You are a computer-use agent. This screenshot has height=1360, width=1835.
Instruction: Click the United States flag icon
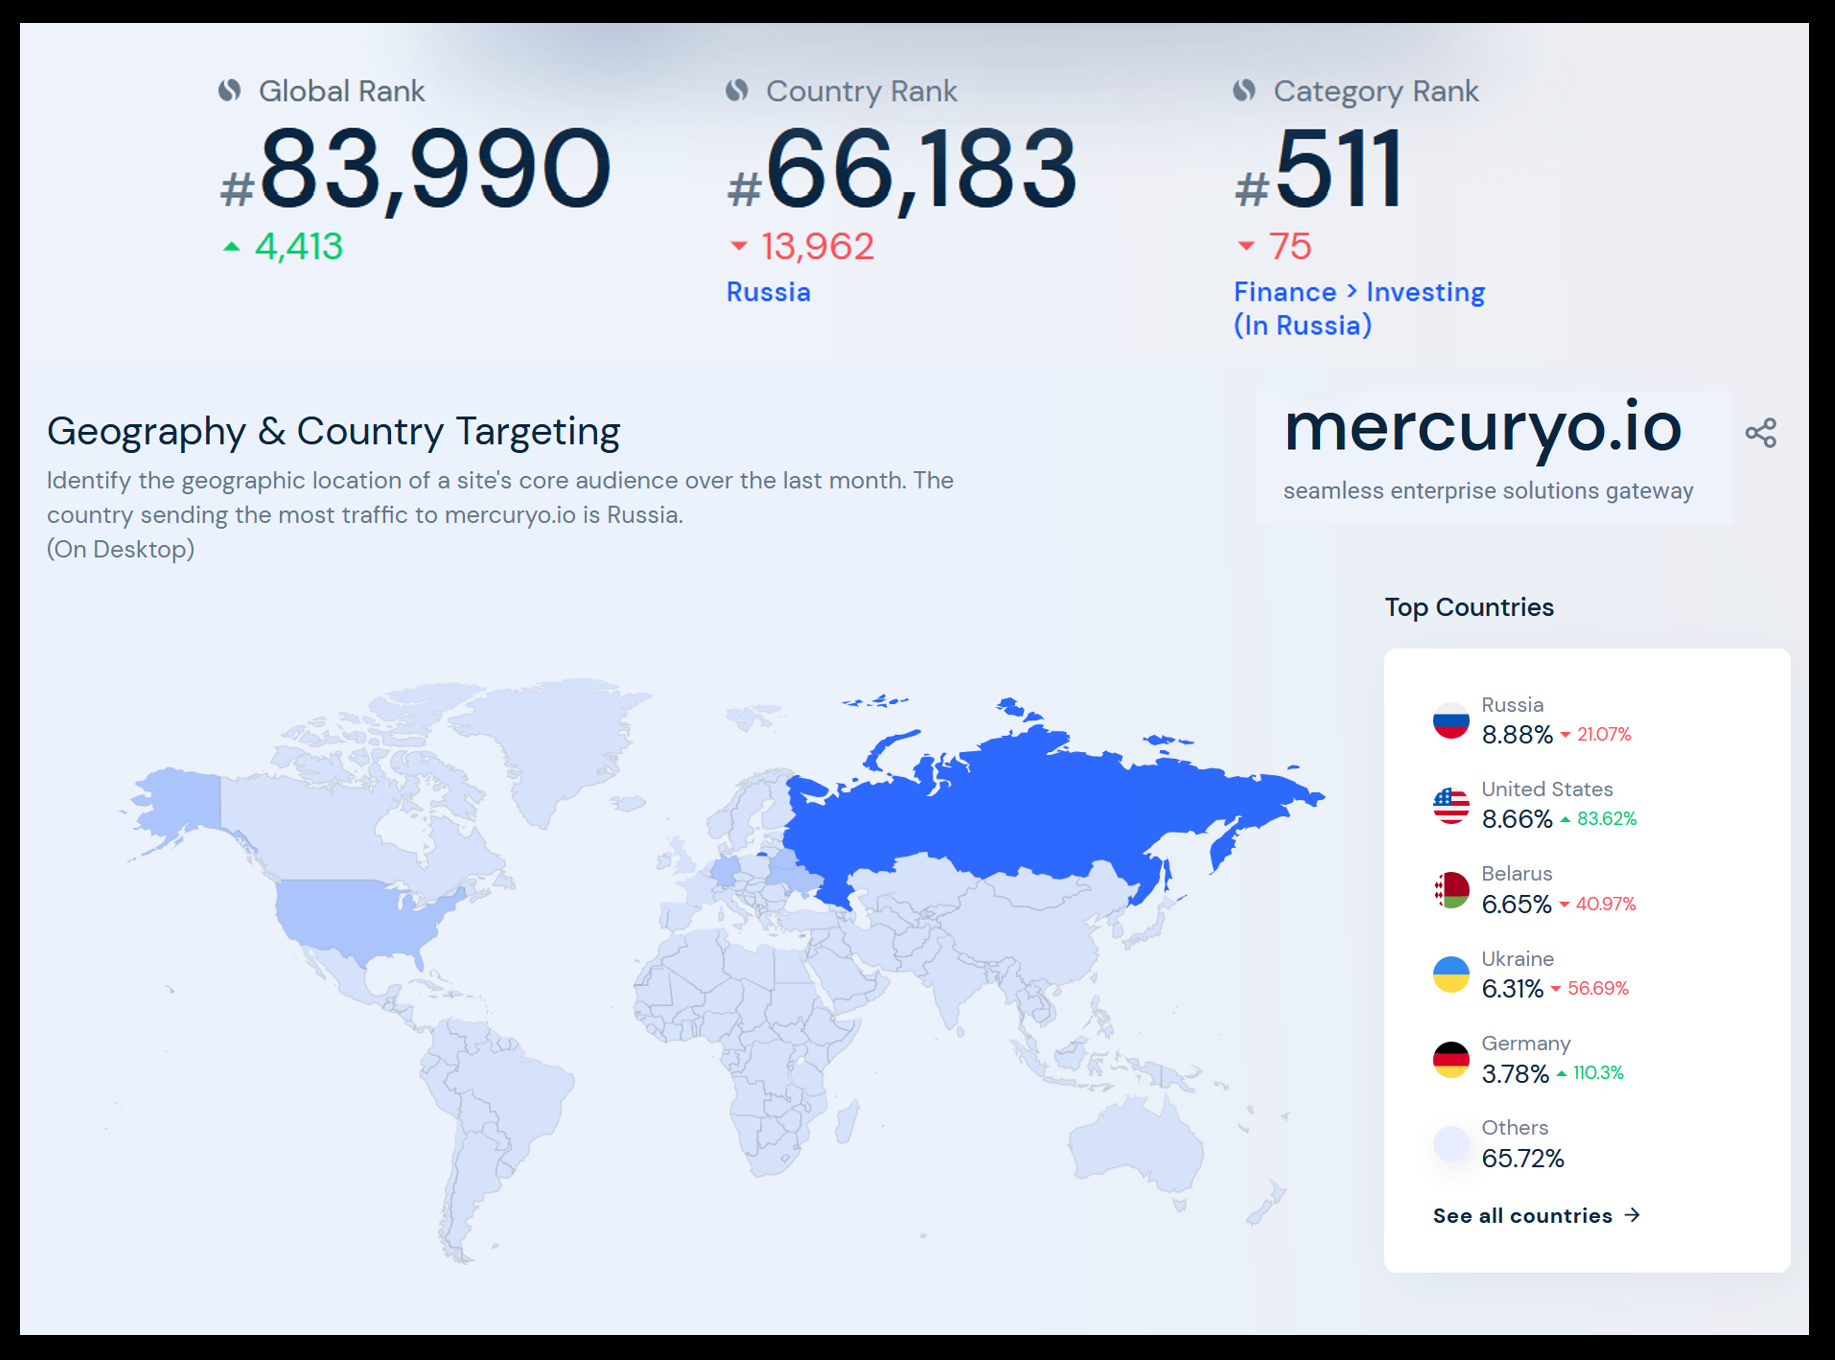point(1450,805)
